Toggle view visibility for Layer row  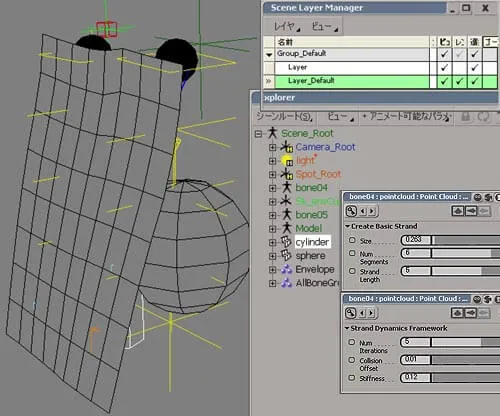pyautogui.click(x=444, y=68)
